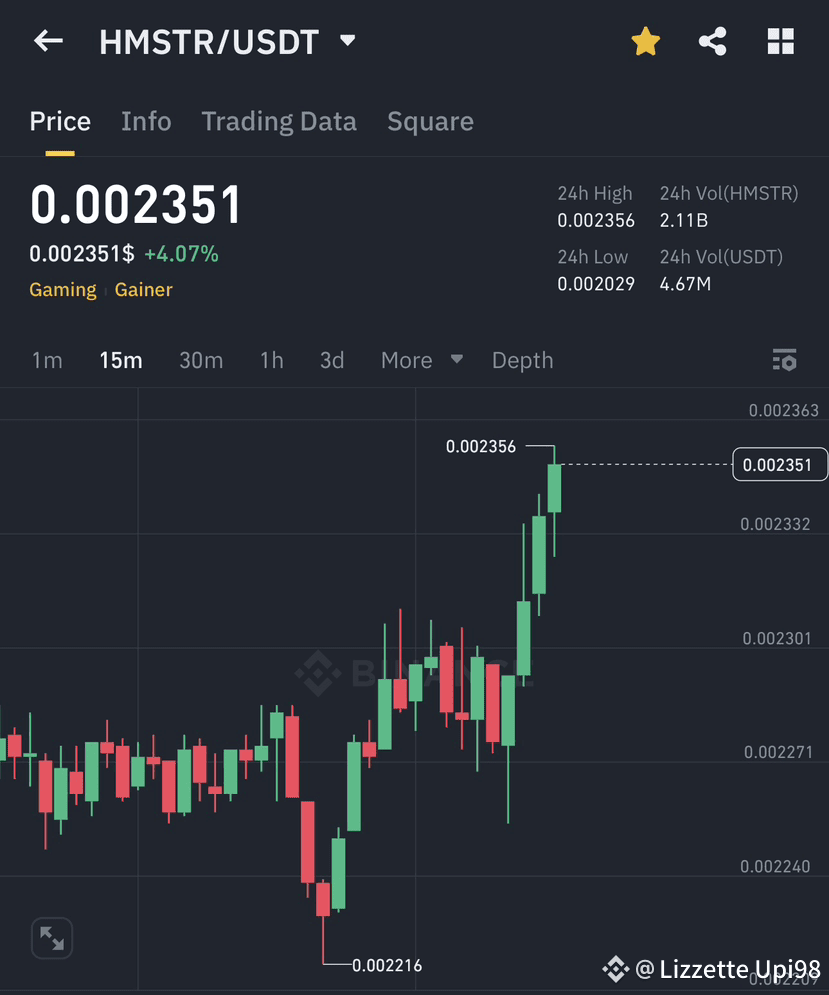Select the 1m timeframe
The height and width of the screenshot is (995, 829).
[x=47, y=359]
